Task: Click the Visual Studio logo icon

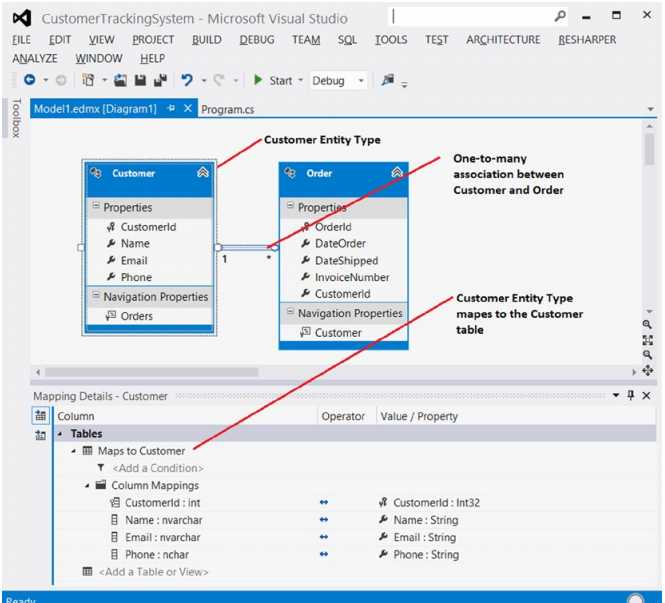Action: click(x=22, y=18)
